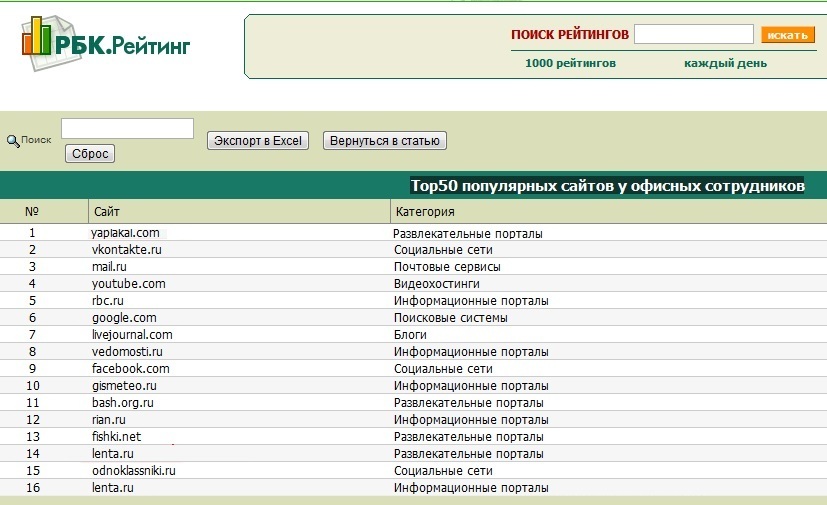Sort by the Сайт column header

coord(107,212)
